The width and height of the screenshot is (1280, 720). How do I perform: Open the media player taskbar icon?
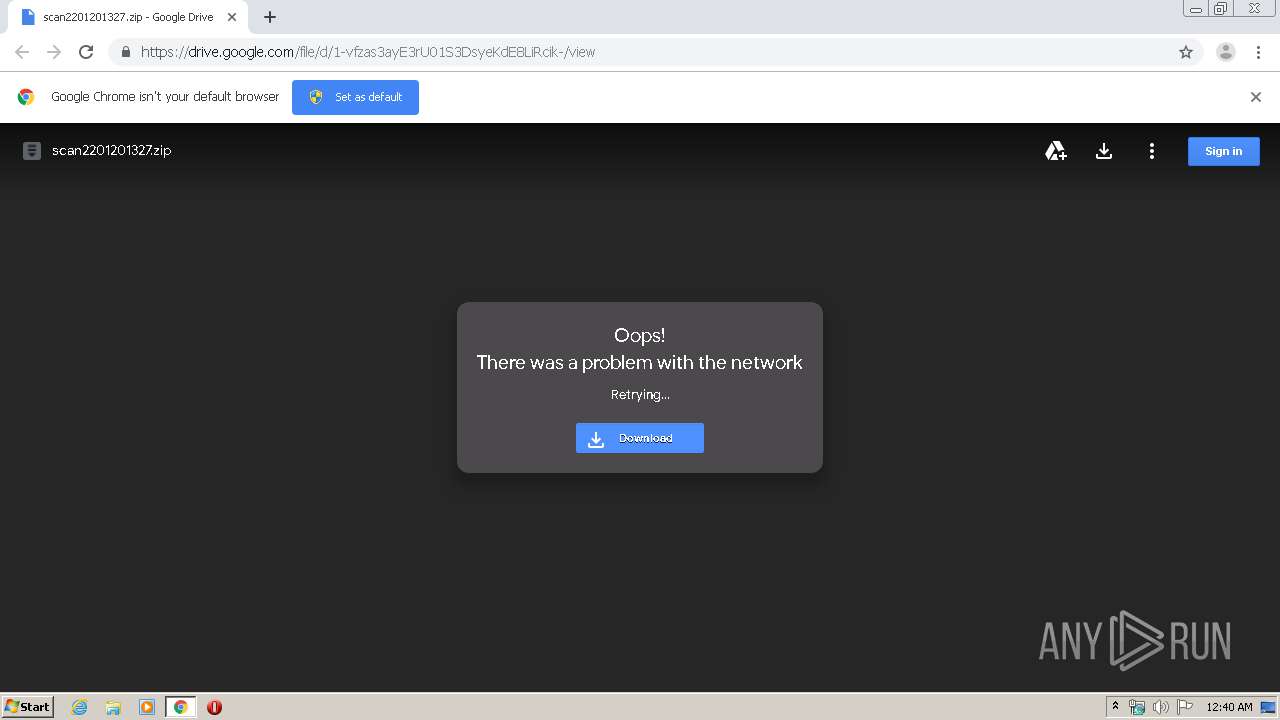tap(147, 707)
